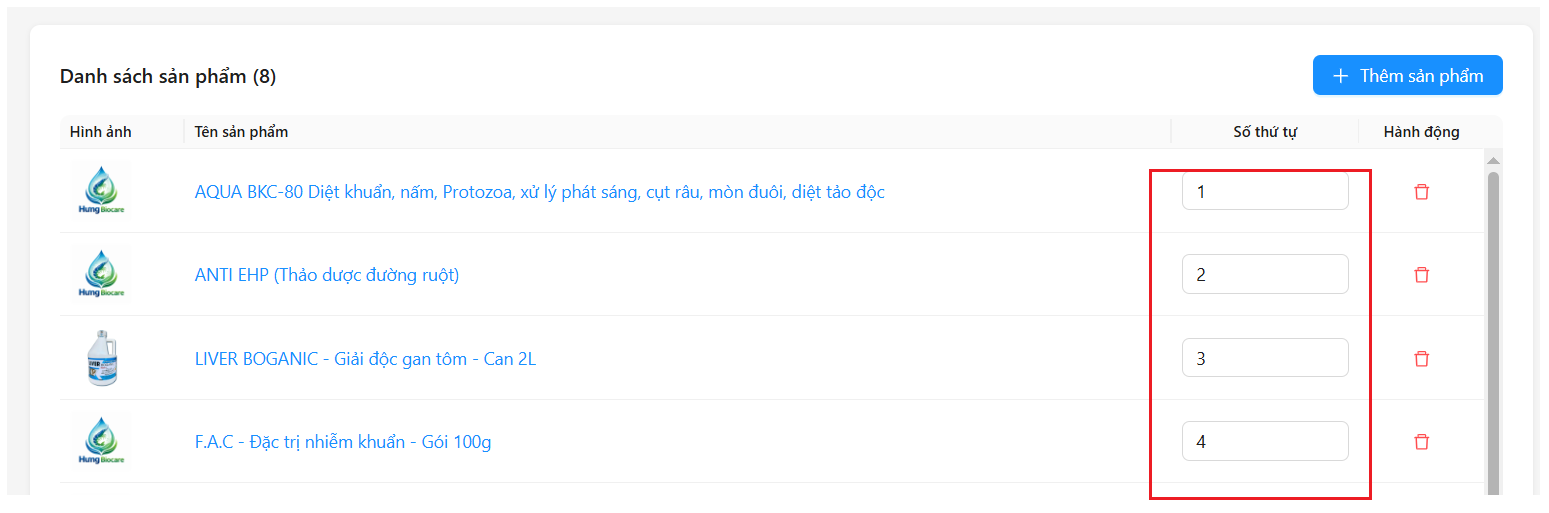Open the ANTI EHP product image
This screenshot has height=513, width=1549.
tap(101, 274)
